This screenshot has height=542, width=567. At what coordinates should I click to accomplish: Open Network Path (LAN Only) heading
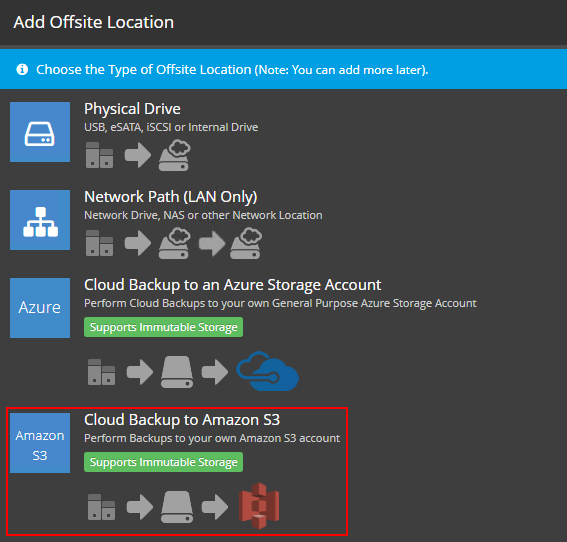click(x=171, y=197)
